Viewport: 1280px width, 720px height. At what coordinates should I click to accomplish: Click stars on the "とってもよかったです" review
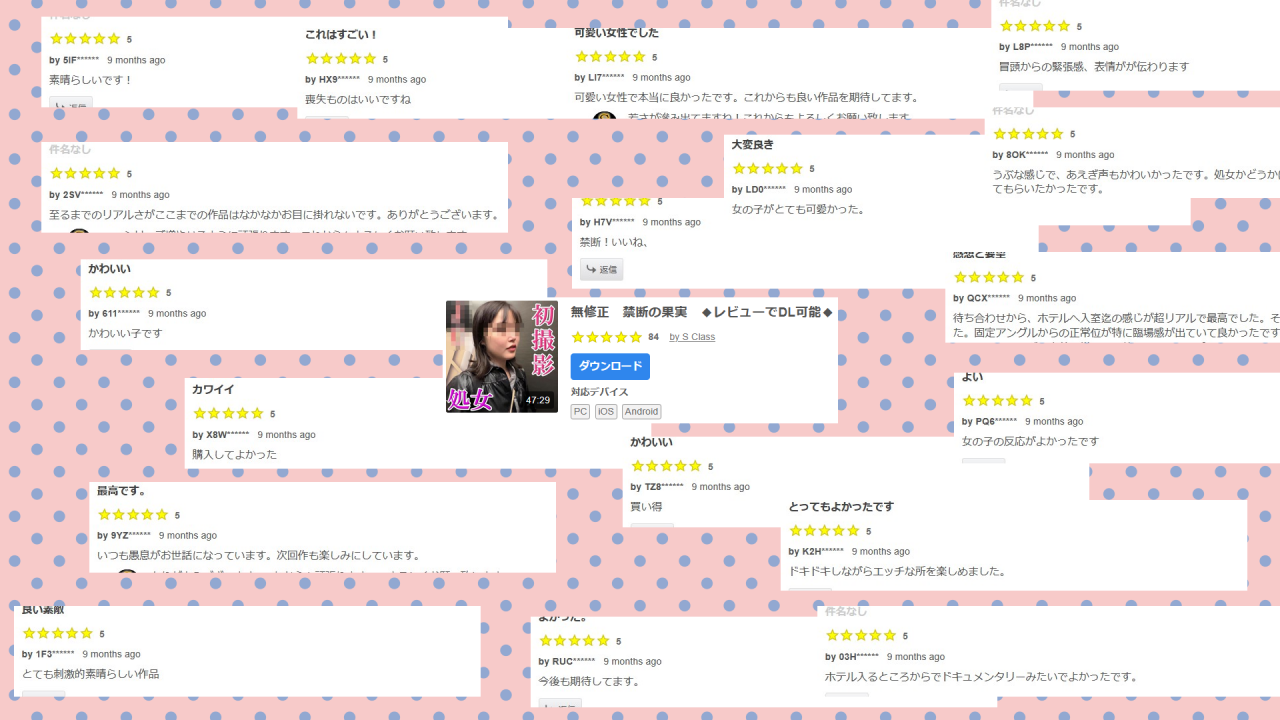tap(824, 531)
